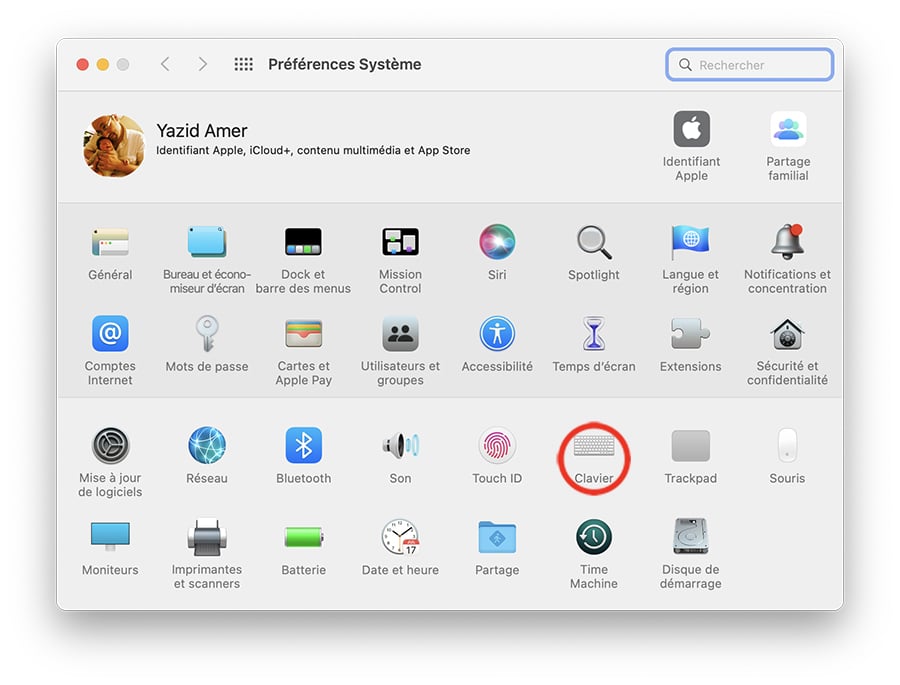
Task: Go forward with the right chevron
Action: (x=202, y=64)
